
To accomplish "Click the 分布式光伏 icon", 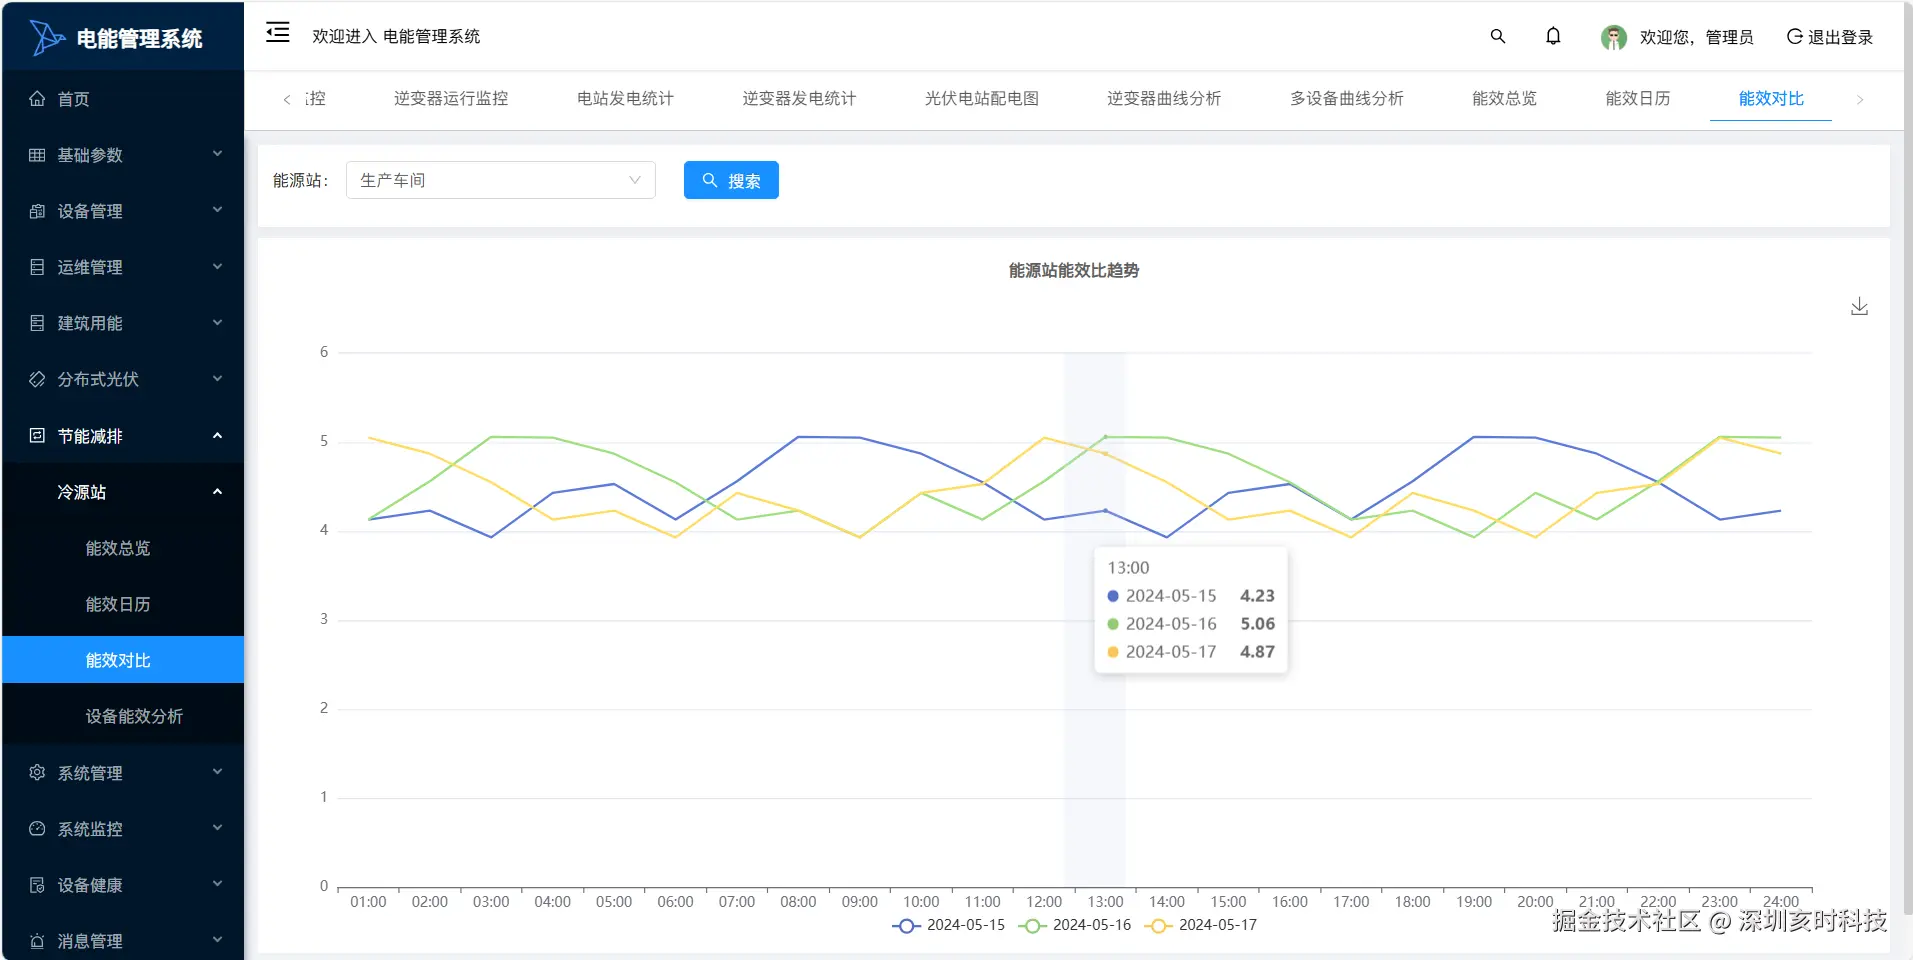I will click(37, 379).
